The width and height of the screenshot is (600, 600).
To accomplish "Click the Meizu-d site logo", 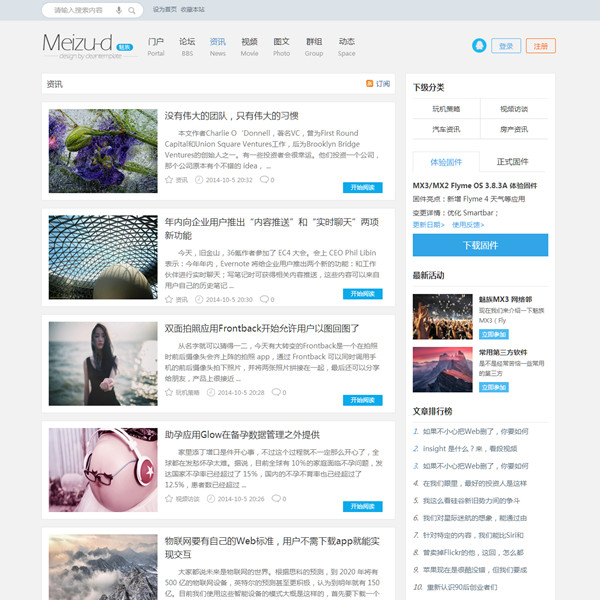I will click(x=88, y=46).
